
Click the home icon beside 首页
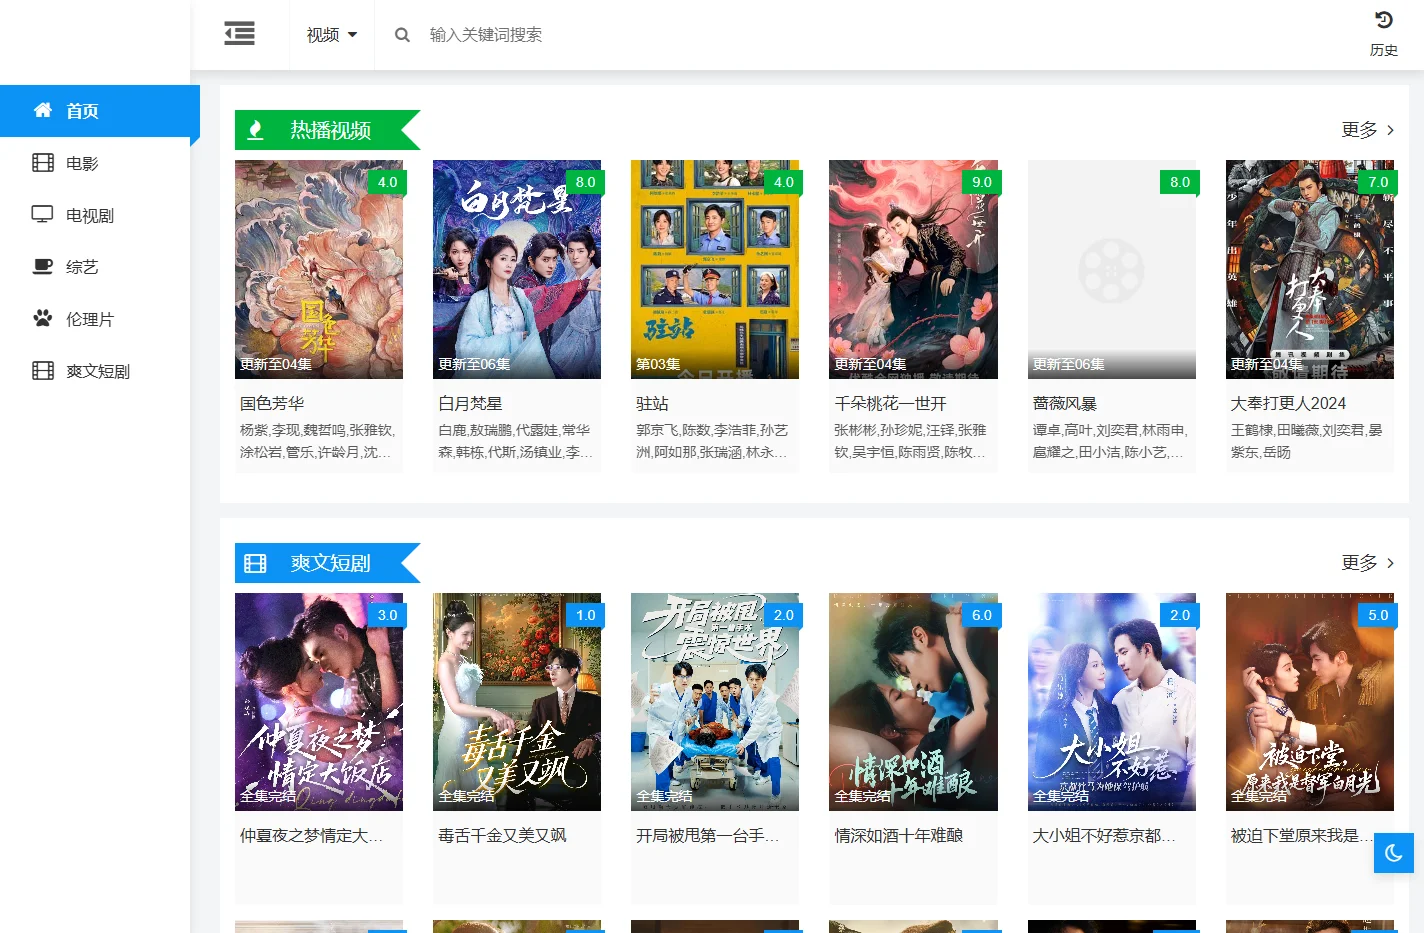click(43, 110)
